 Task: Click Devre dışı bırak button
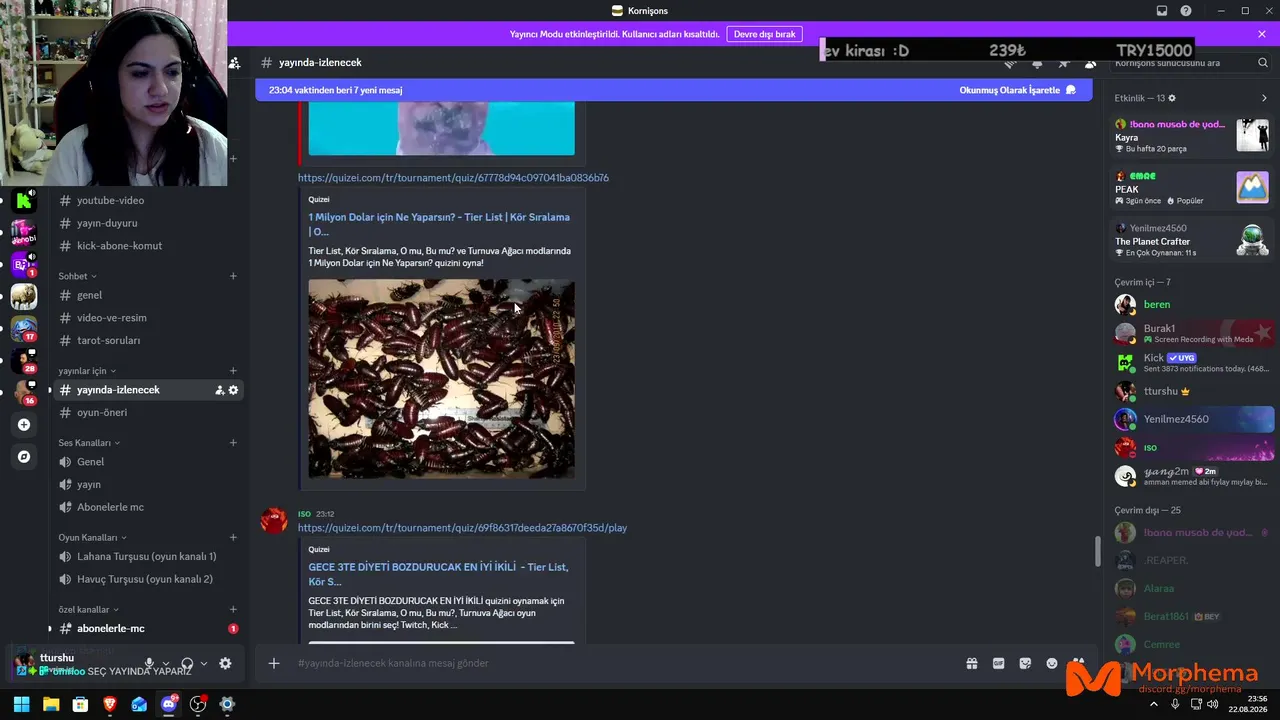765,34
